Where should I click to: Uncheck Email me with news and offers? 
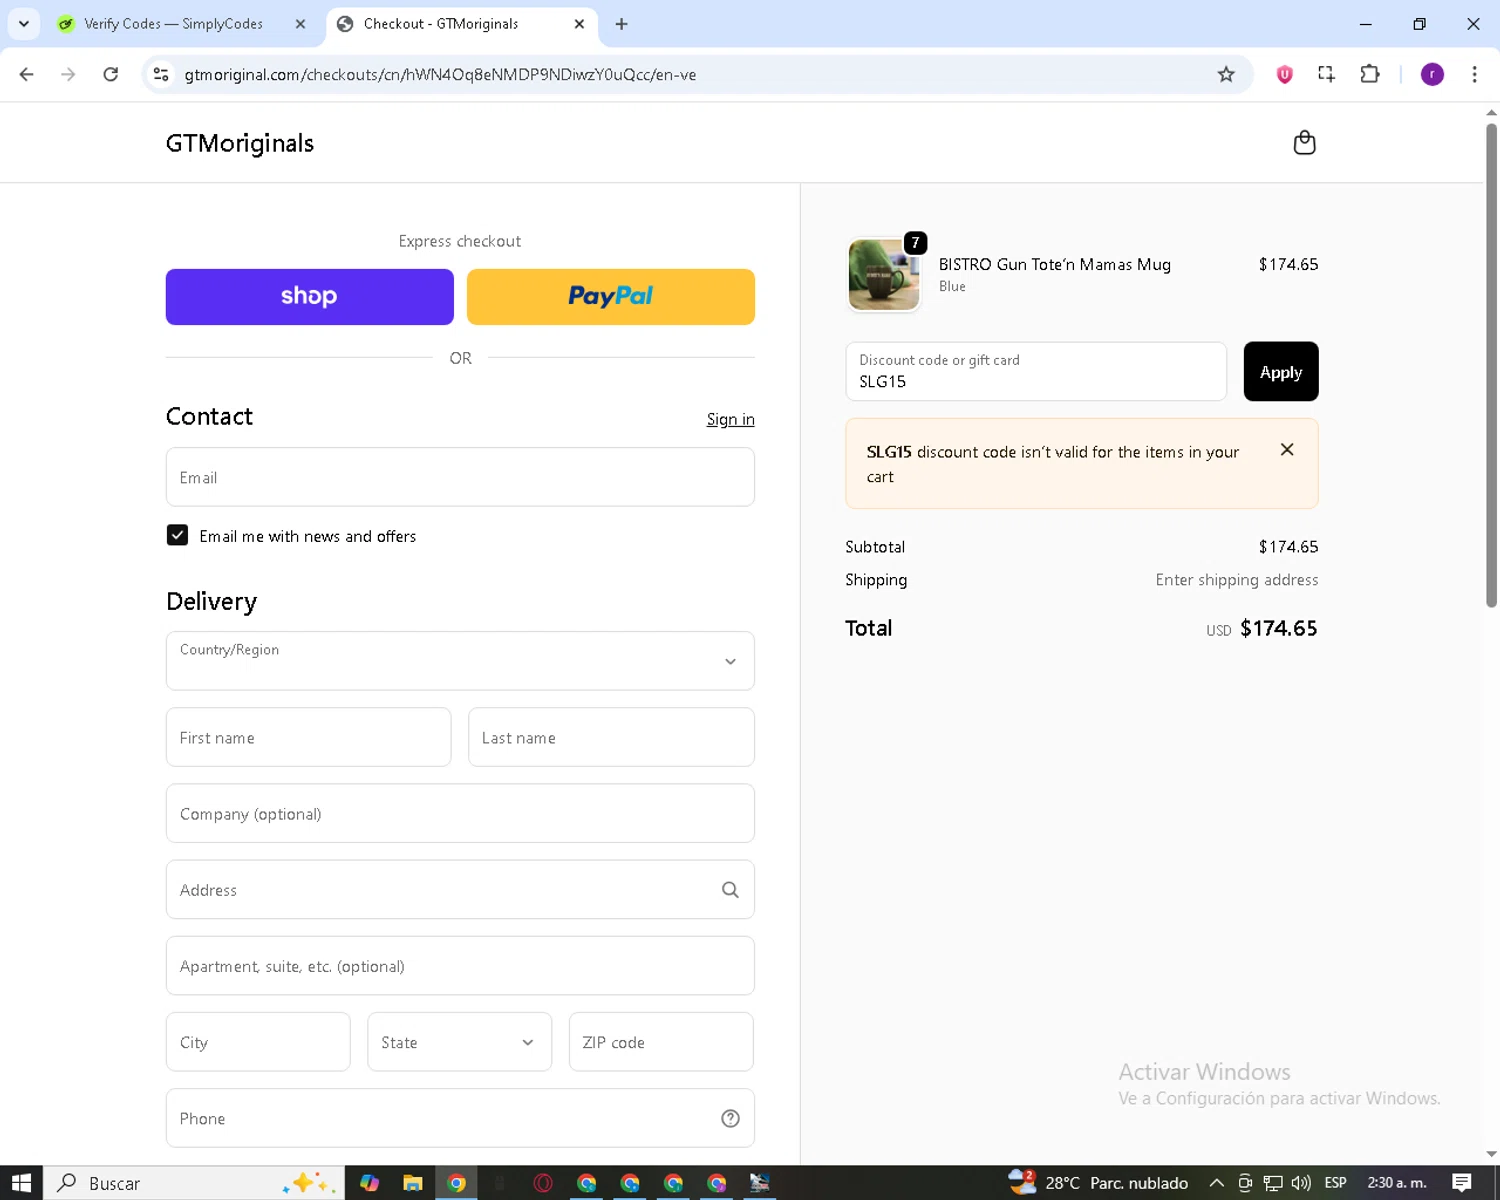pos(177,535)
